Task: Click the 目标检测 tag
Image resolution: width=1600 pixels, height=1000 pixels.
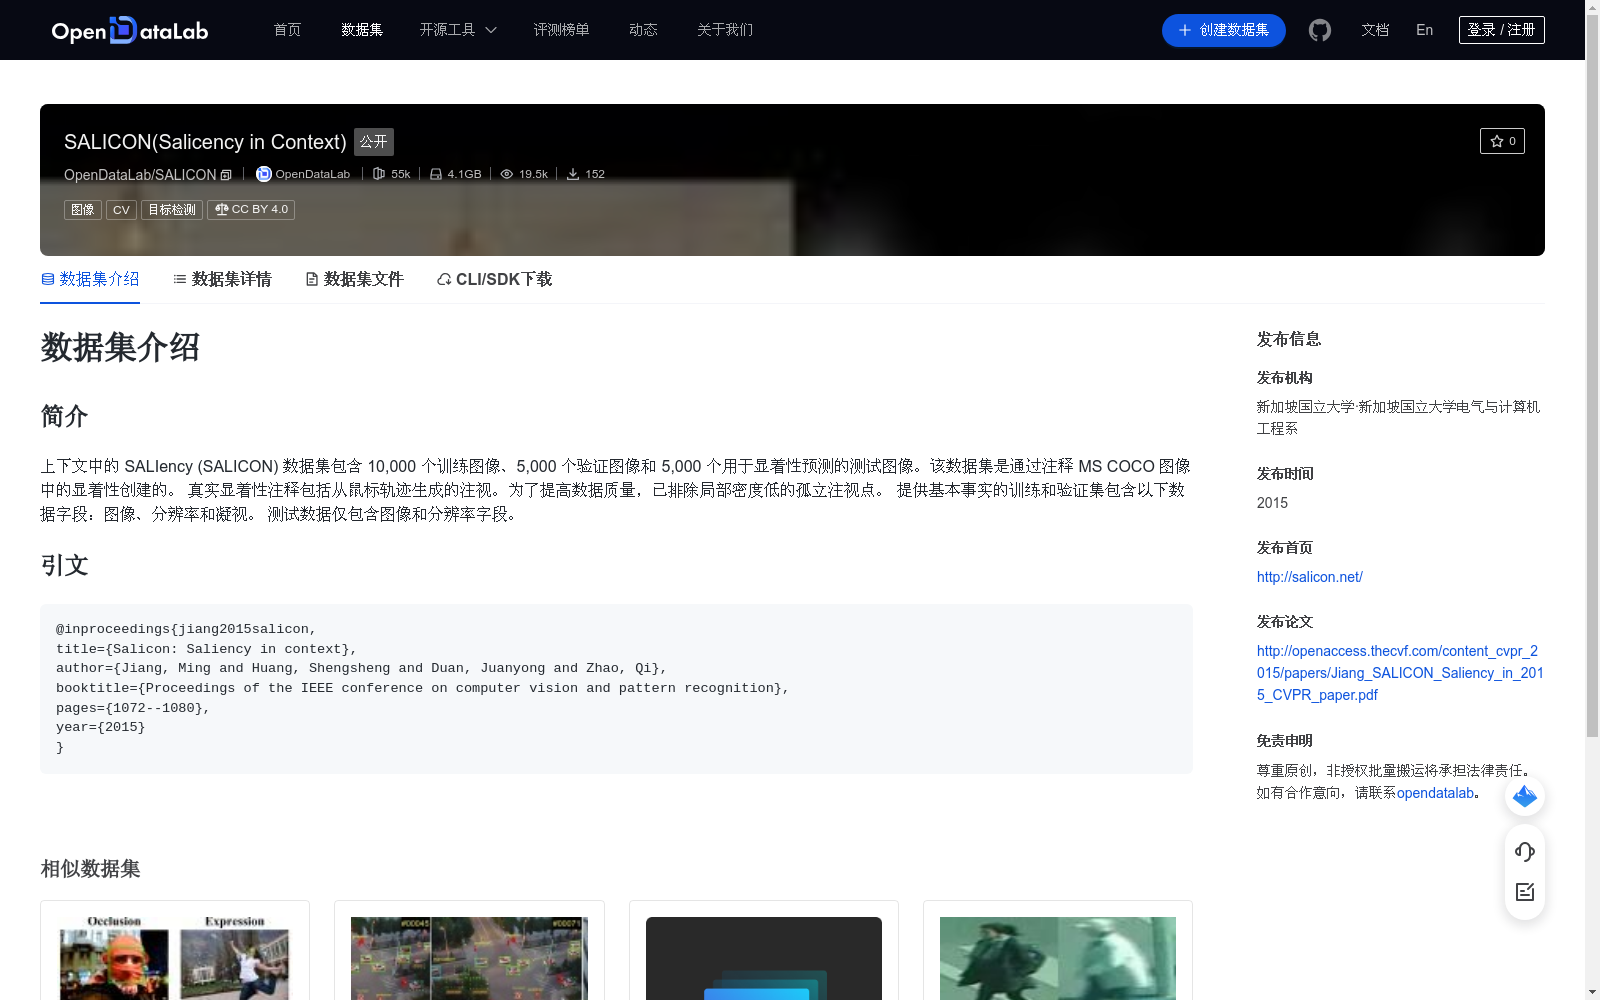Action: [x=172, y=210]
